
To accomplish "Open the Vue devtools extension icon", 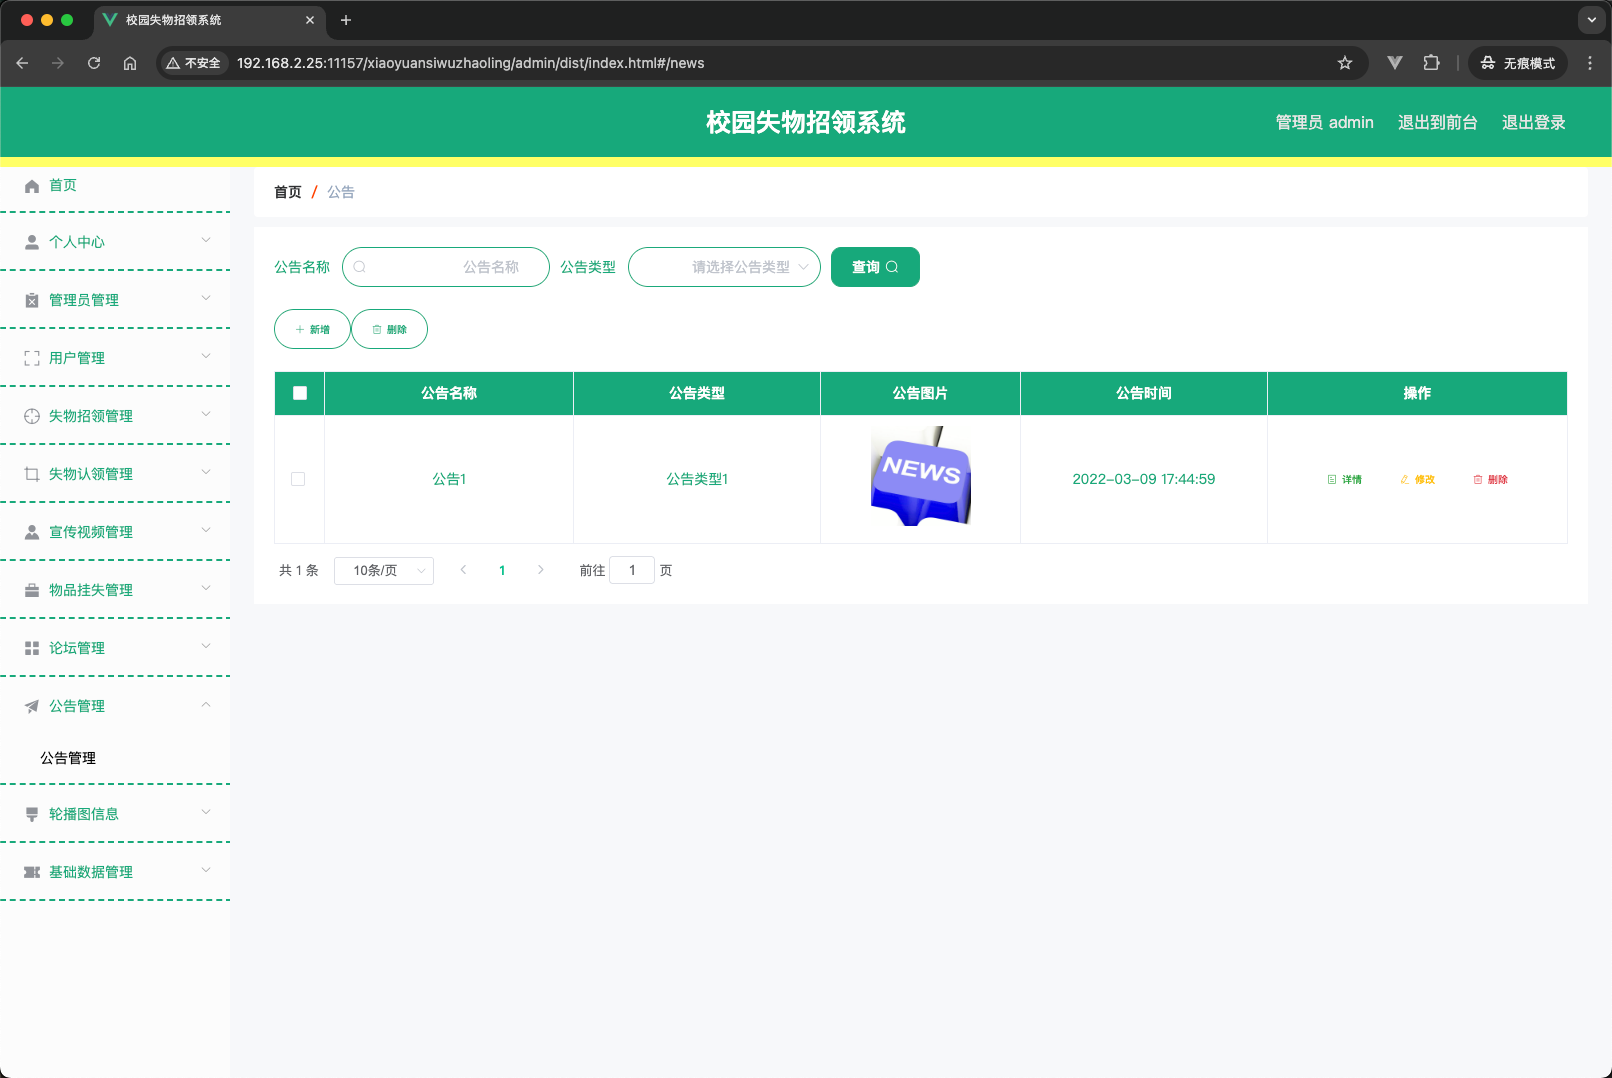I will (1395, 63).
